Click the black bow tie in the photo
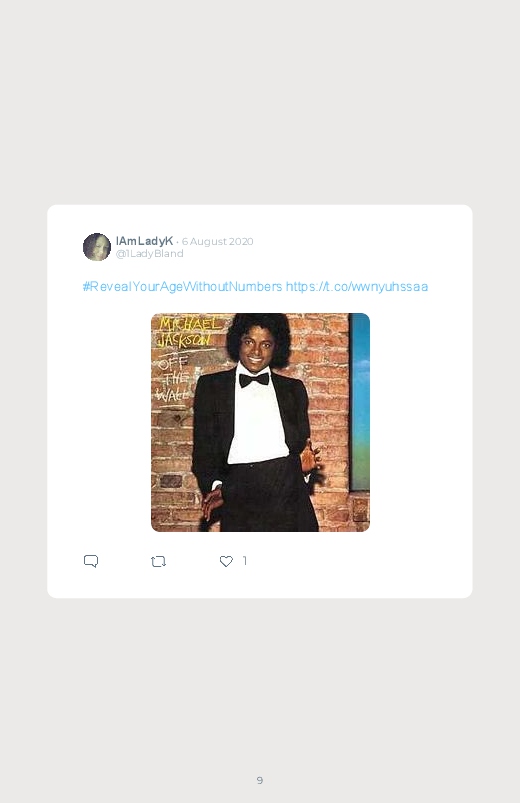The height and width of the screenshot is (803, 520). pyautogui.click(x=254, y=379)
